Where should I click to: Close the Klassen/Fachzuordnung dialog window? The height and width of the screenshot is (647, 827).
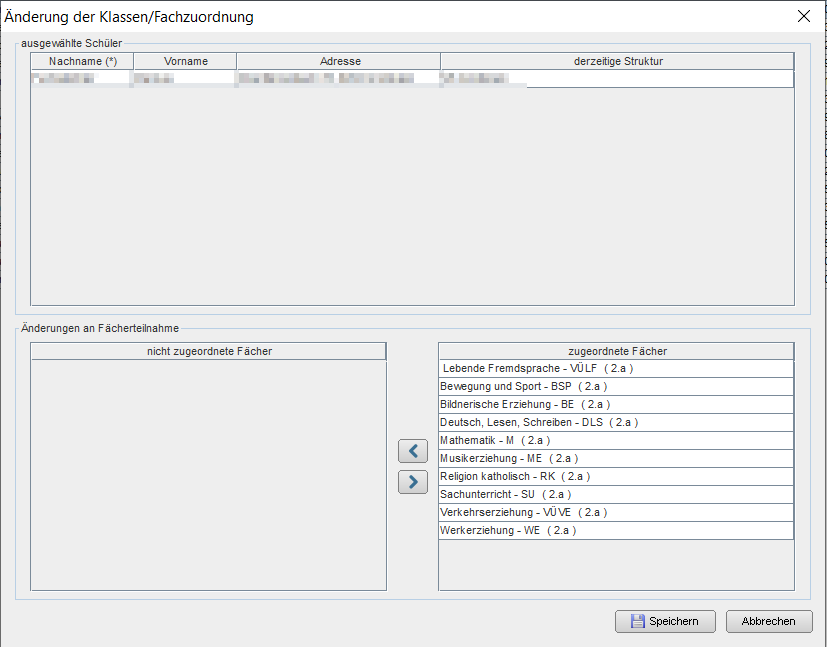coord(803,16)
